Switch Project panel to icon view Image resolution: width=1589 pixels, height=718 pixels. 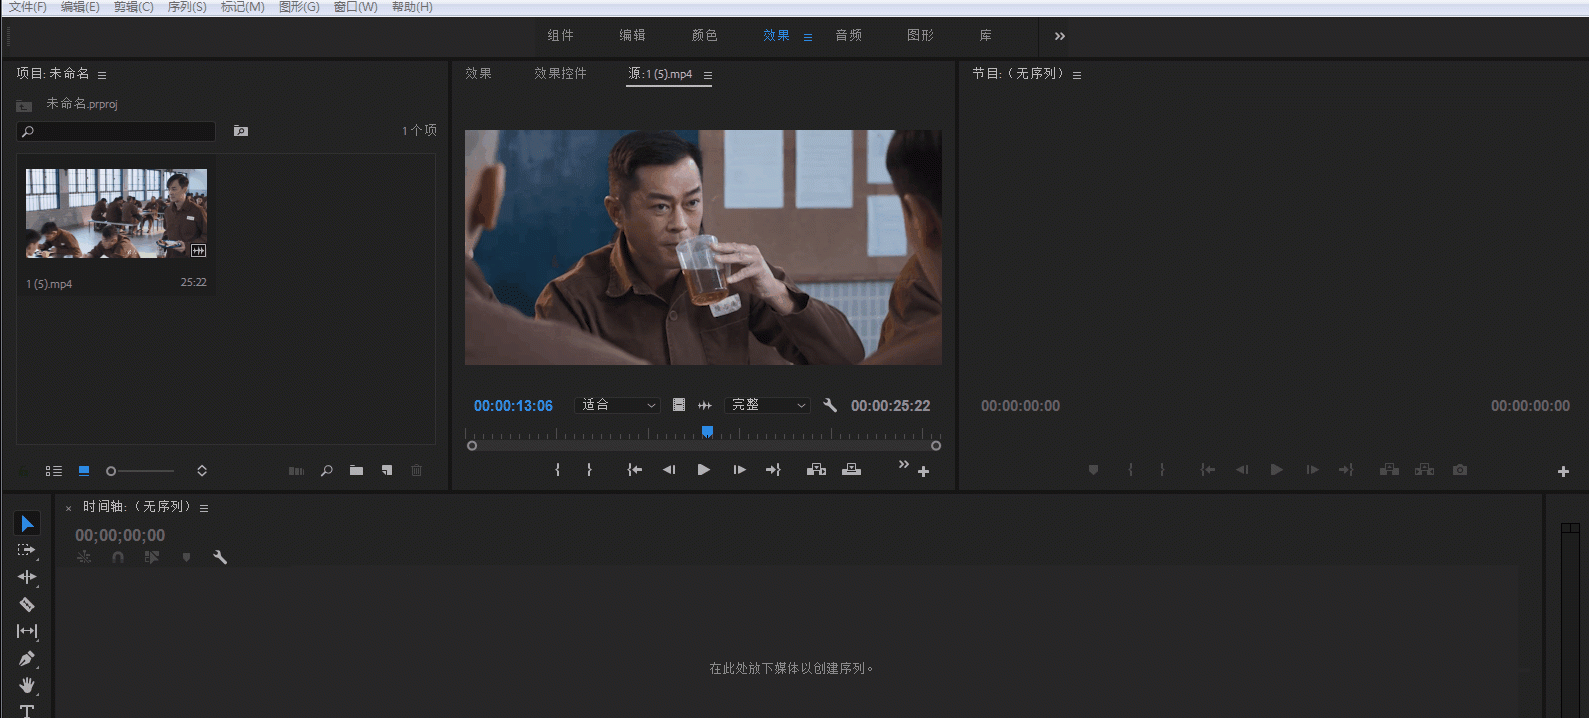pos(84,471)
